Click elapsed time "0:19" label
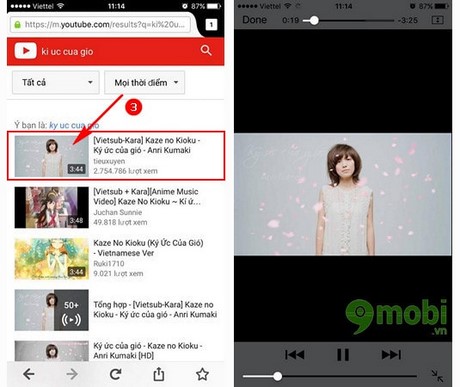This screenshot has width=460, height=387. (x=291, y=20)
